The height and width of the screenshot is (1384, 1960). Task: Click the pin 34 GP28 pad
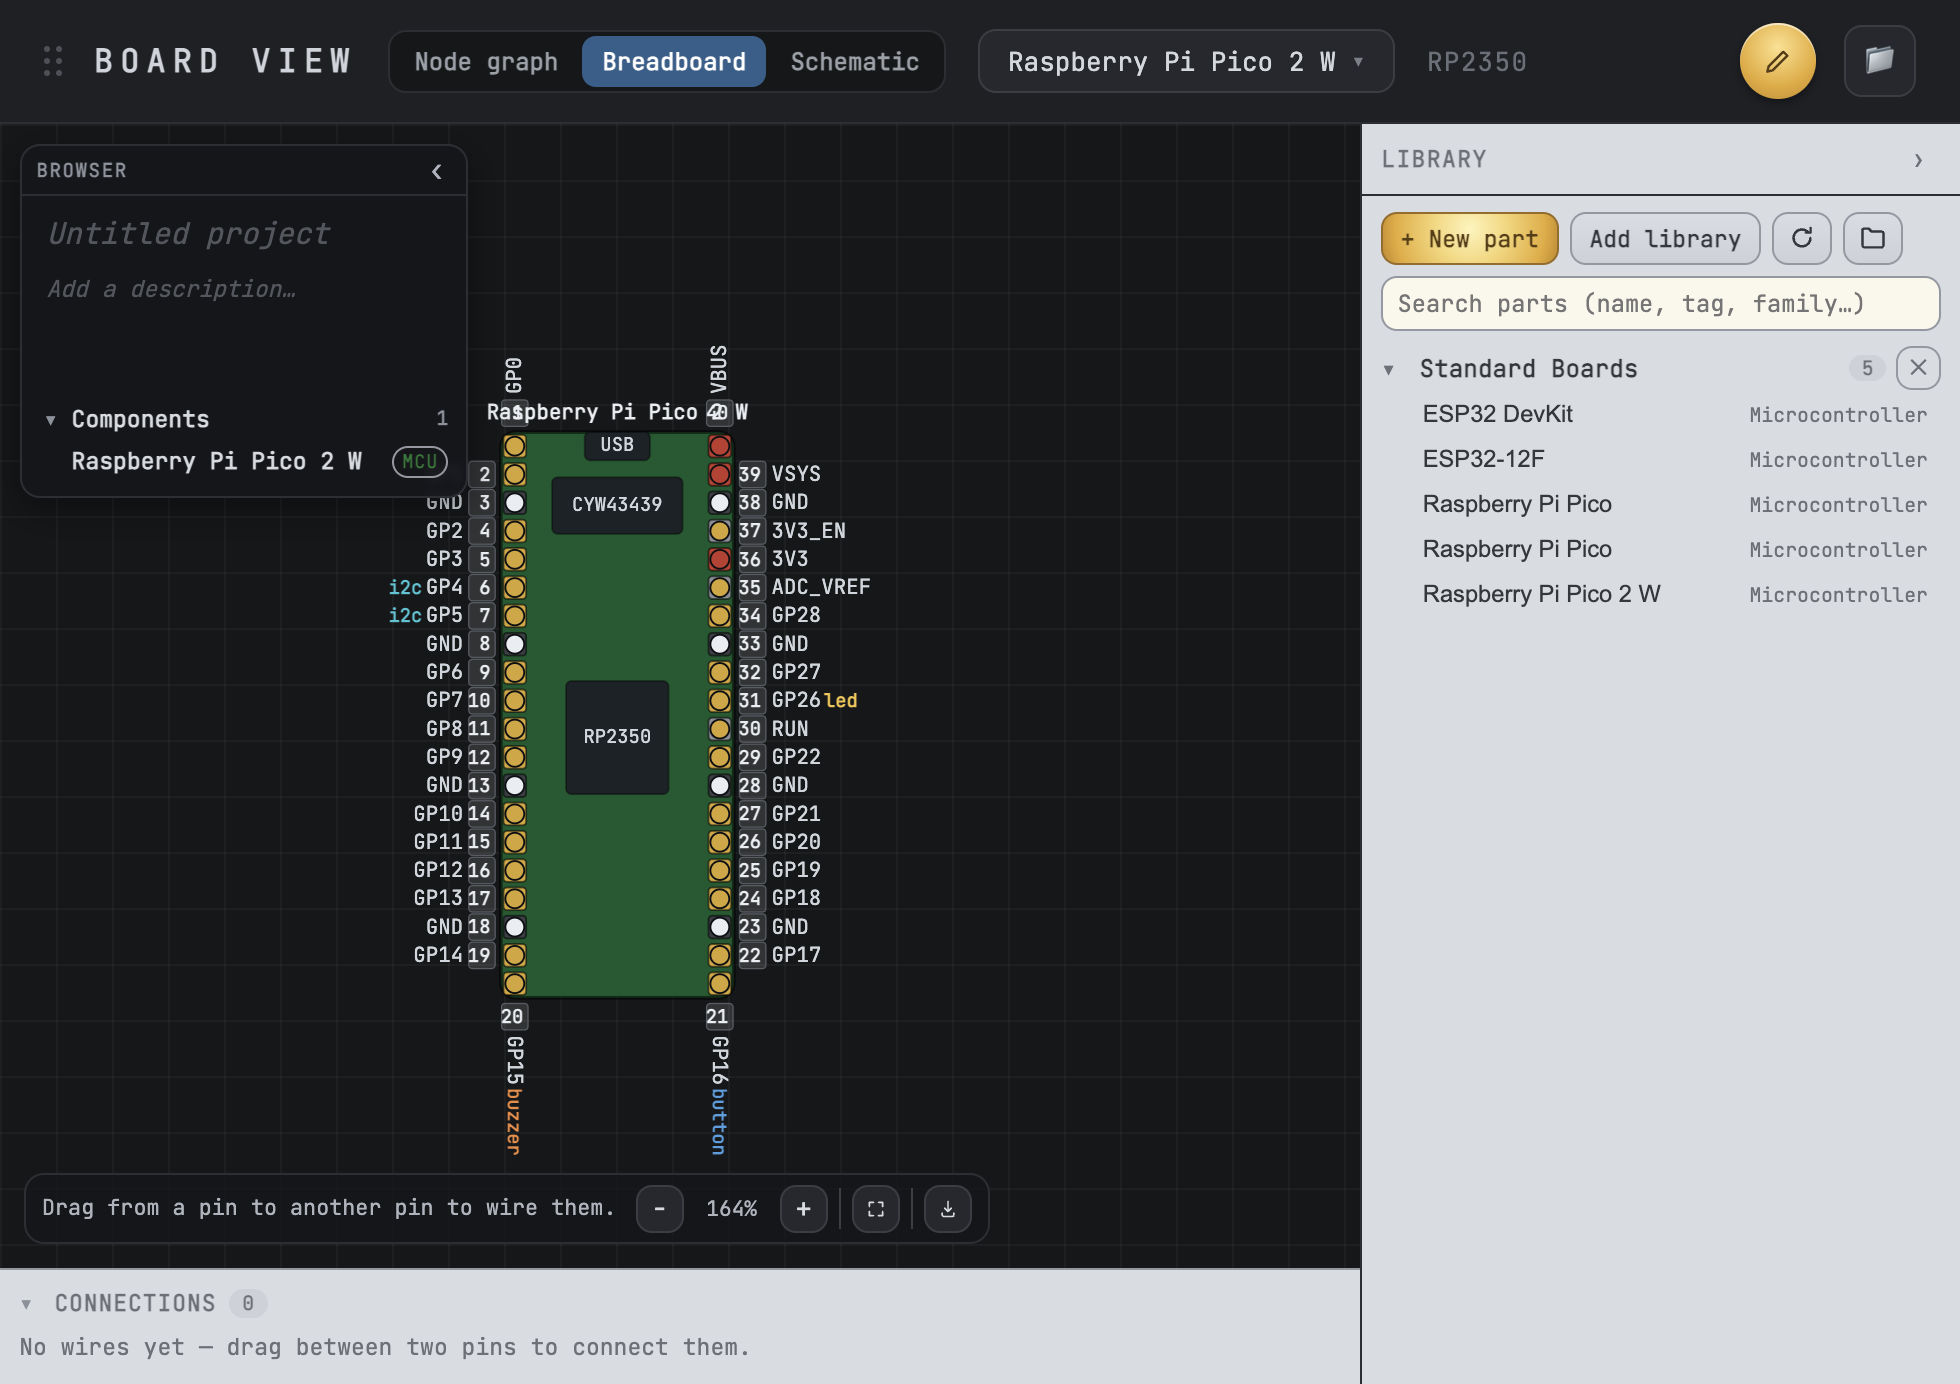click(719, 615)
